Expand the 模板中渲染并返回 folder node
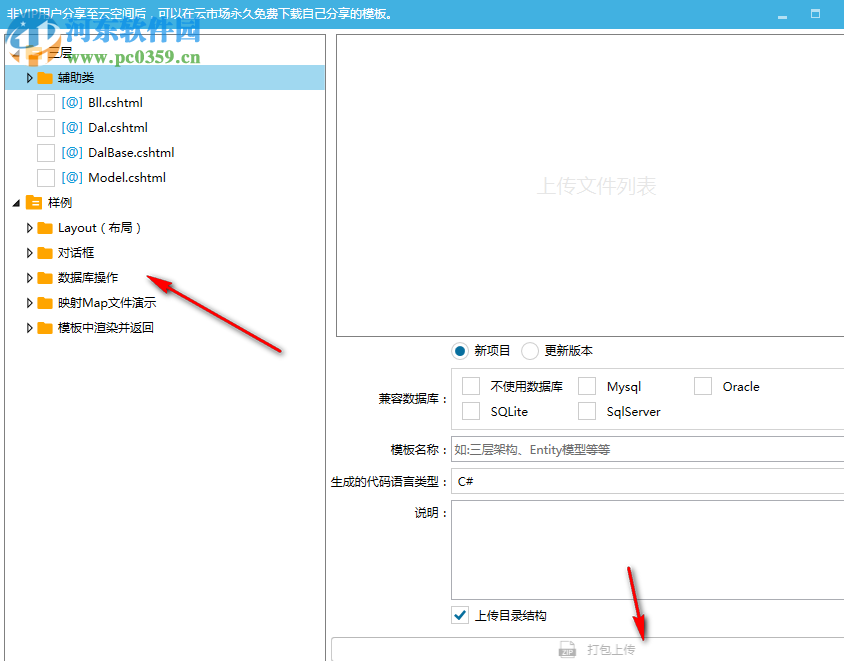Viewport: 844px width, 661px height. (30, 328)
